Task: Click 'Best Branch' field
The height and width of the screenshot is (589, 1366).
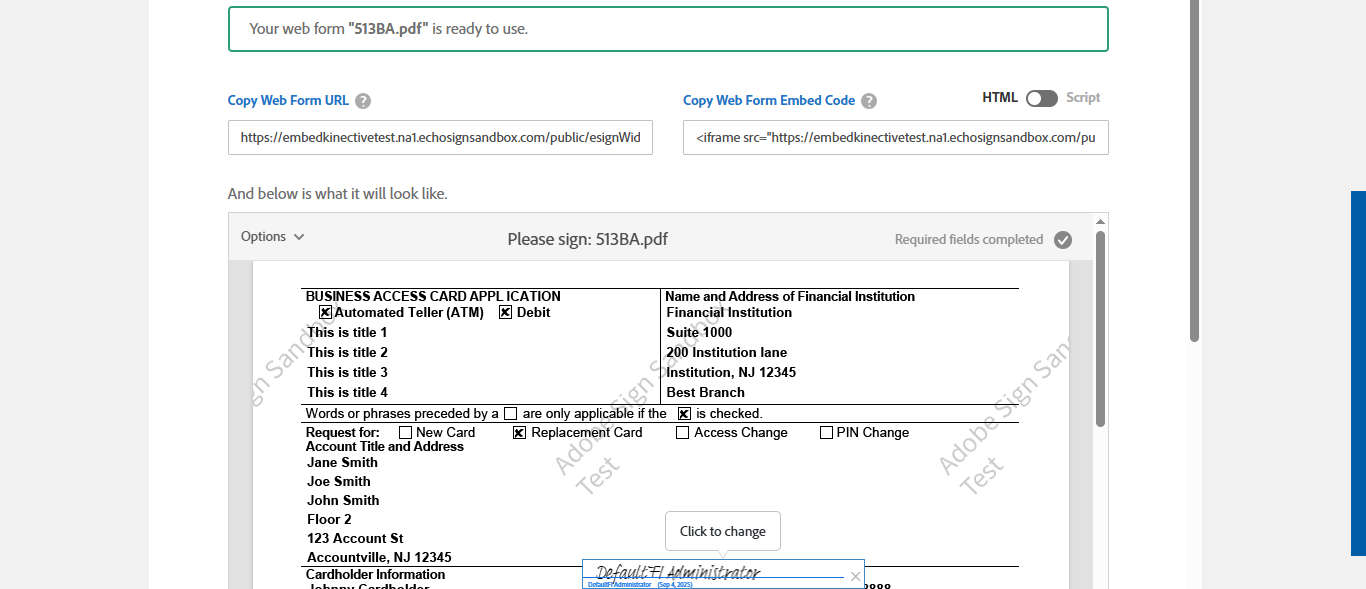Action: click(x=705, y=392)
